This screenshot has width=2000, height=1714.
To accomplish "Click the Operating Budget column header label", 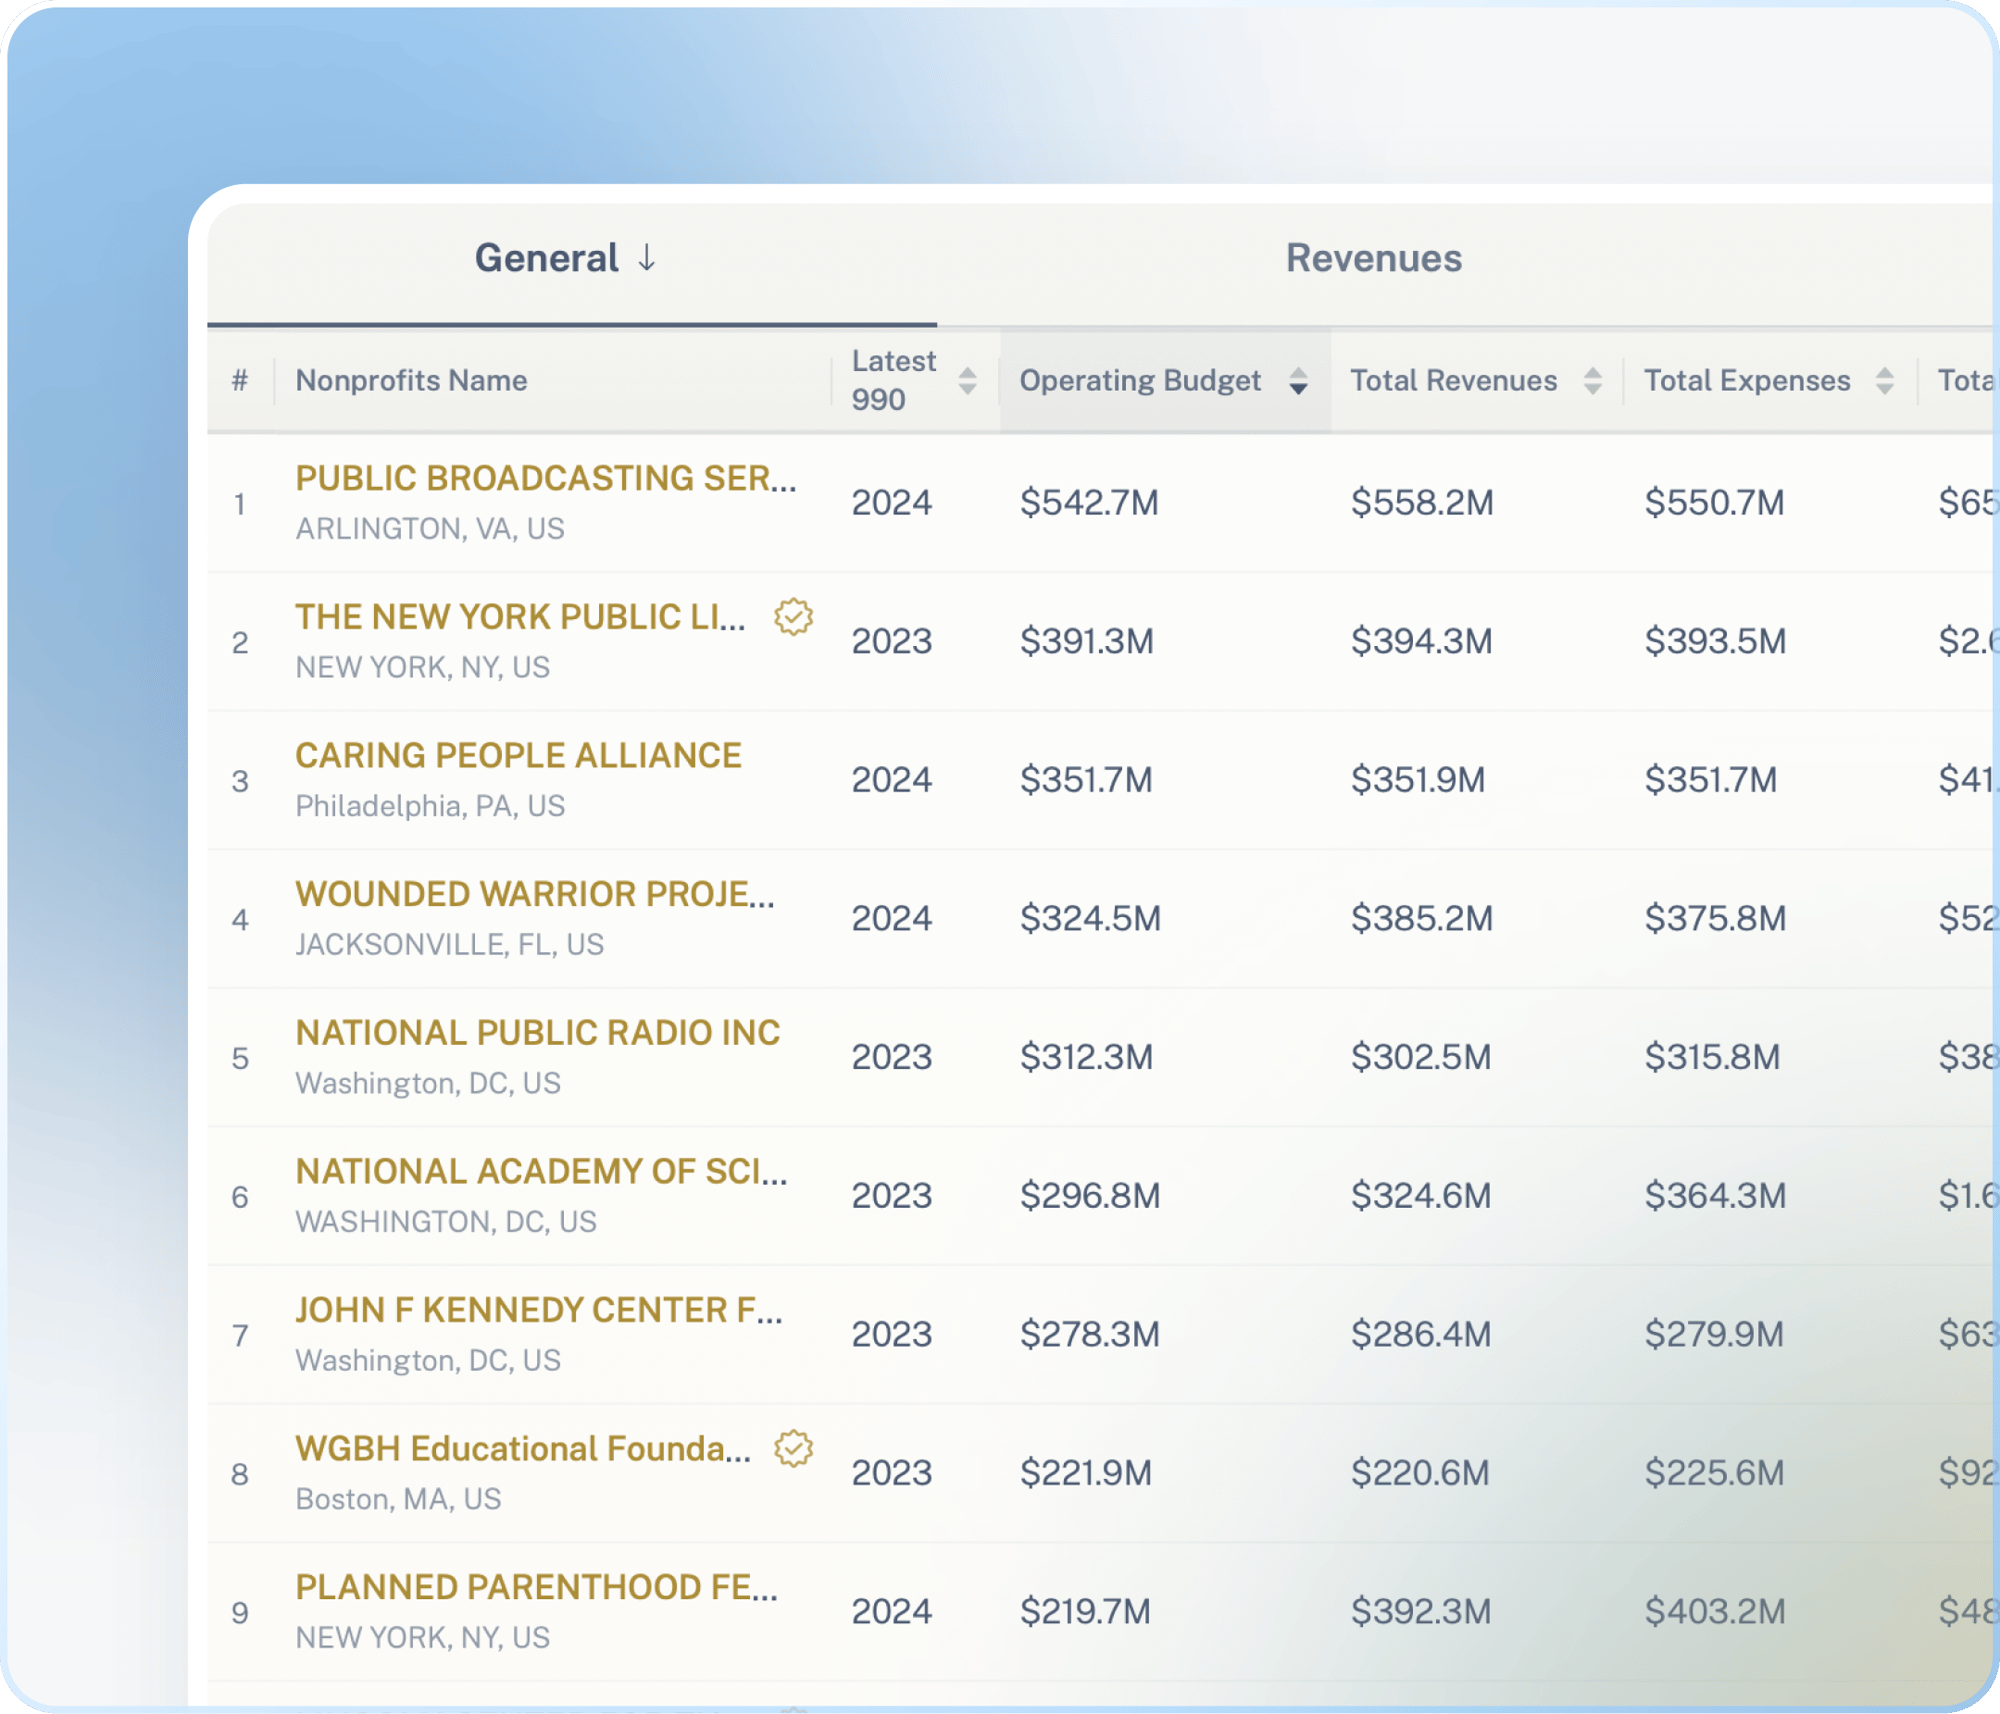I will coord(1140,381).
